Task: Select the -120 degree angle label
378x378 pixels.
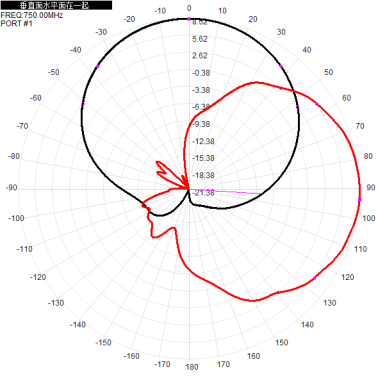Action: pos(38,277)
